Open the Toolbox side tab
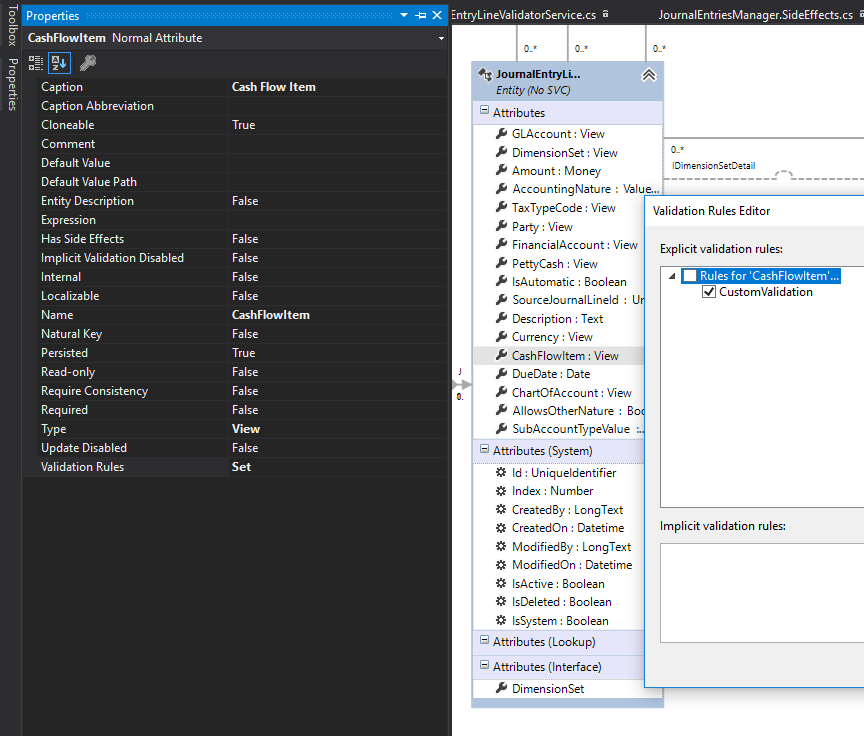This screenshot has height=736, width=864. pos(12,25)
